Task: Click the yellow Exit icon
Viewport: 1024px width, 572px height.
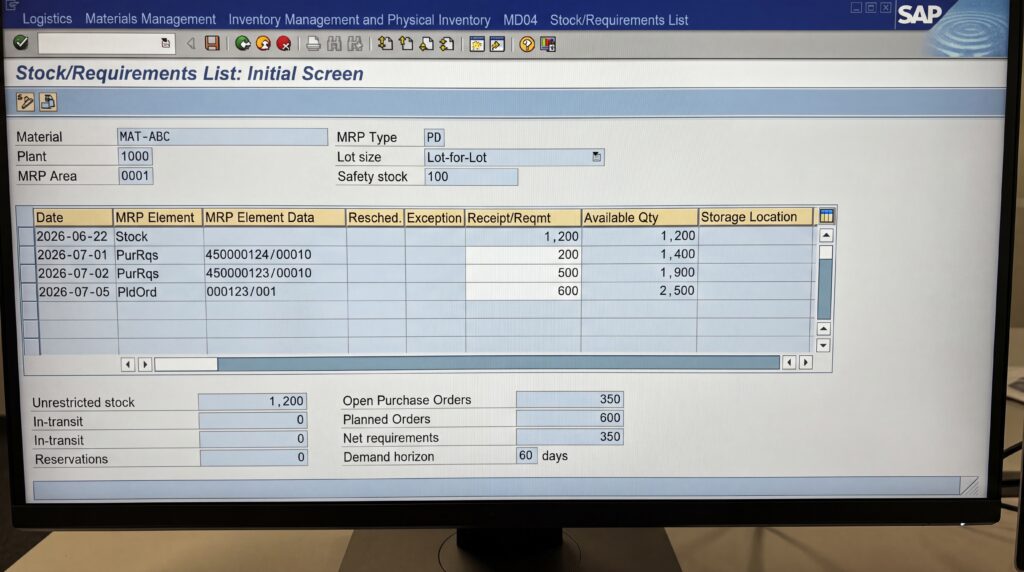Action: pyautogui.click(x=263, y=44)
